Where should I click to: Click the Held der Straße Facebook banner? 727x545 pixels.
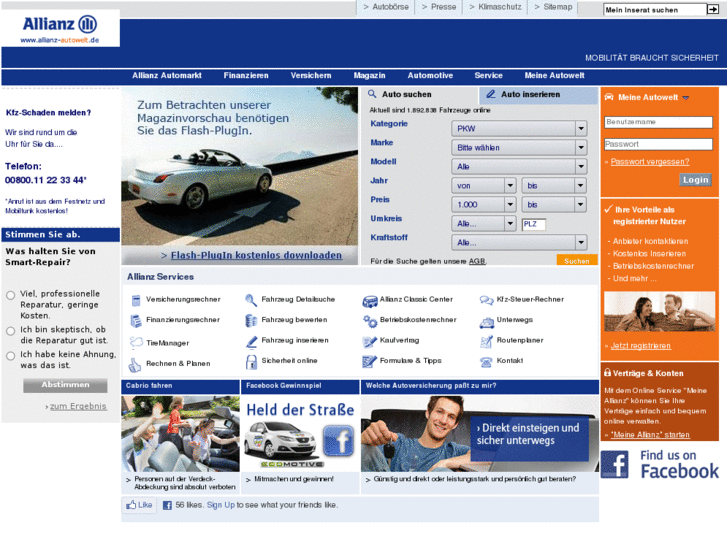tap(300, 434)
